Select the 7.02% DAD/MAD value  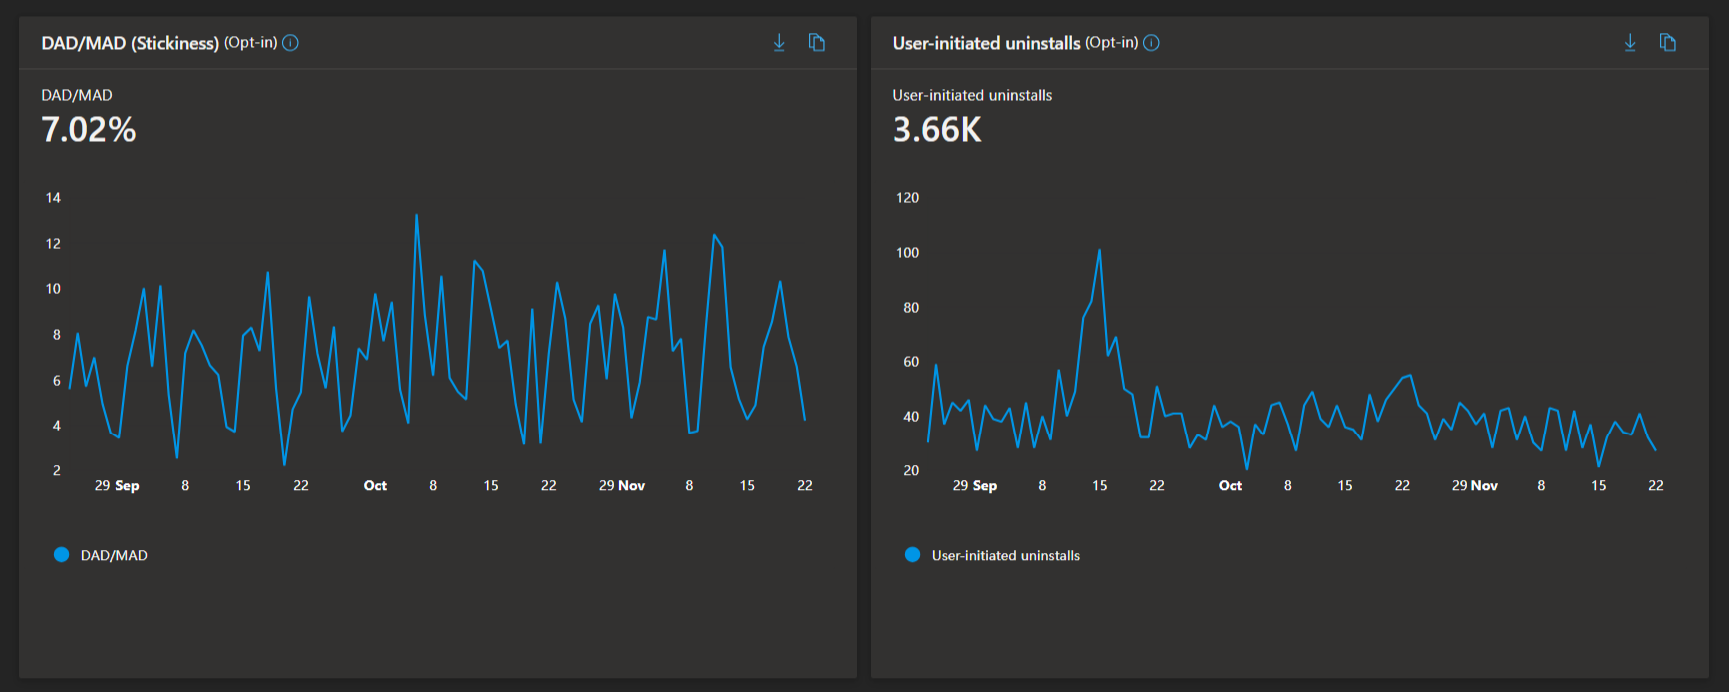(89, 130)
